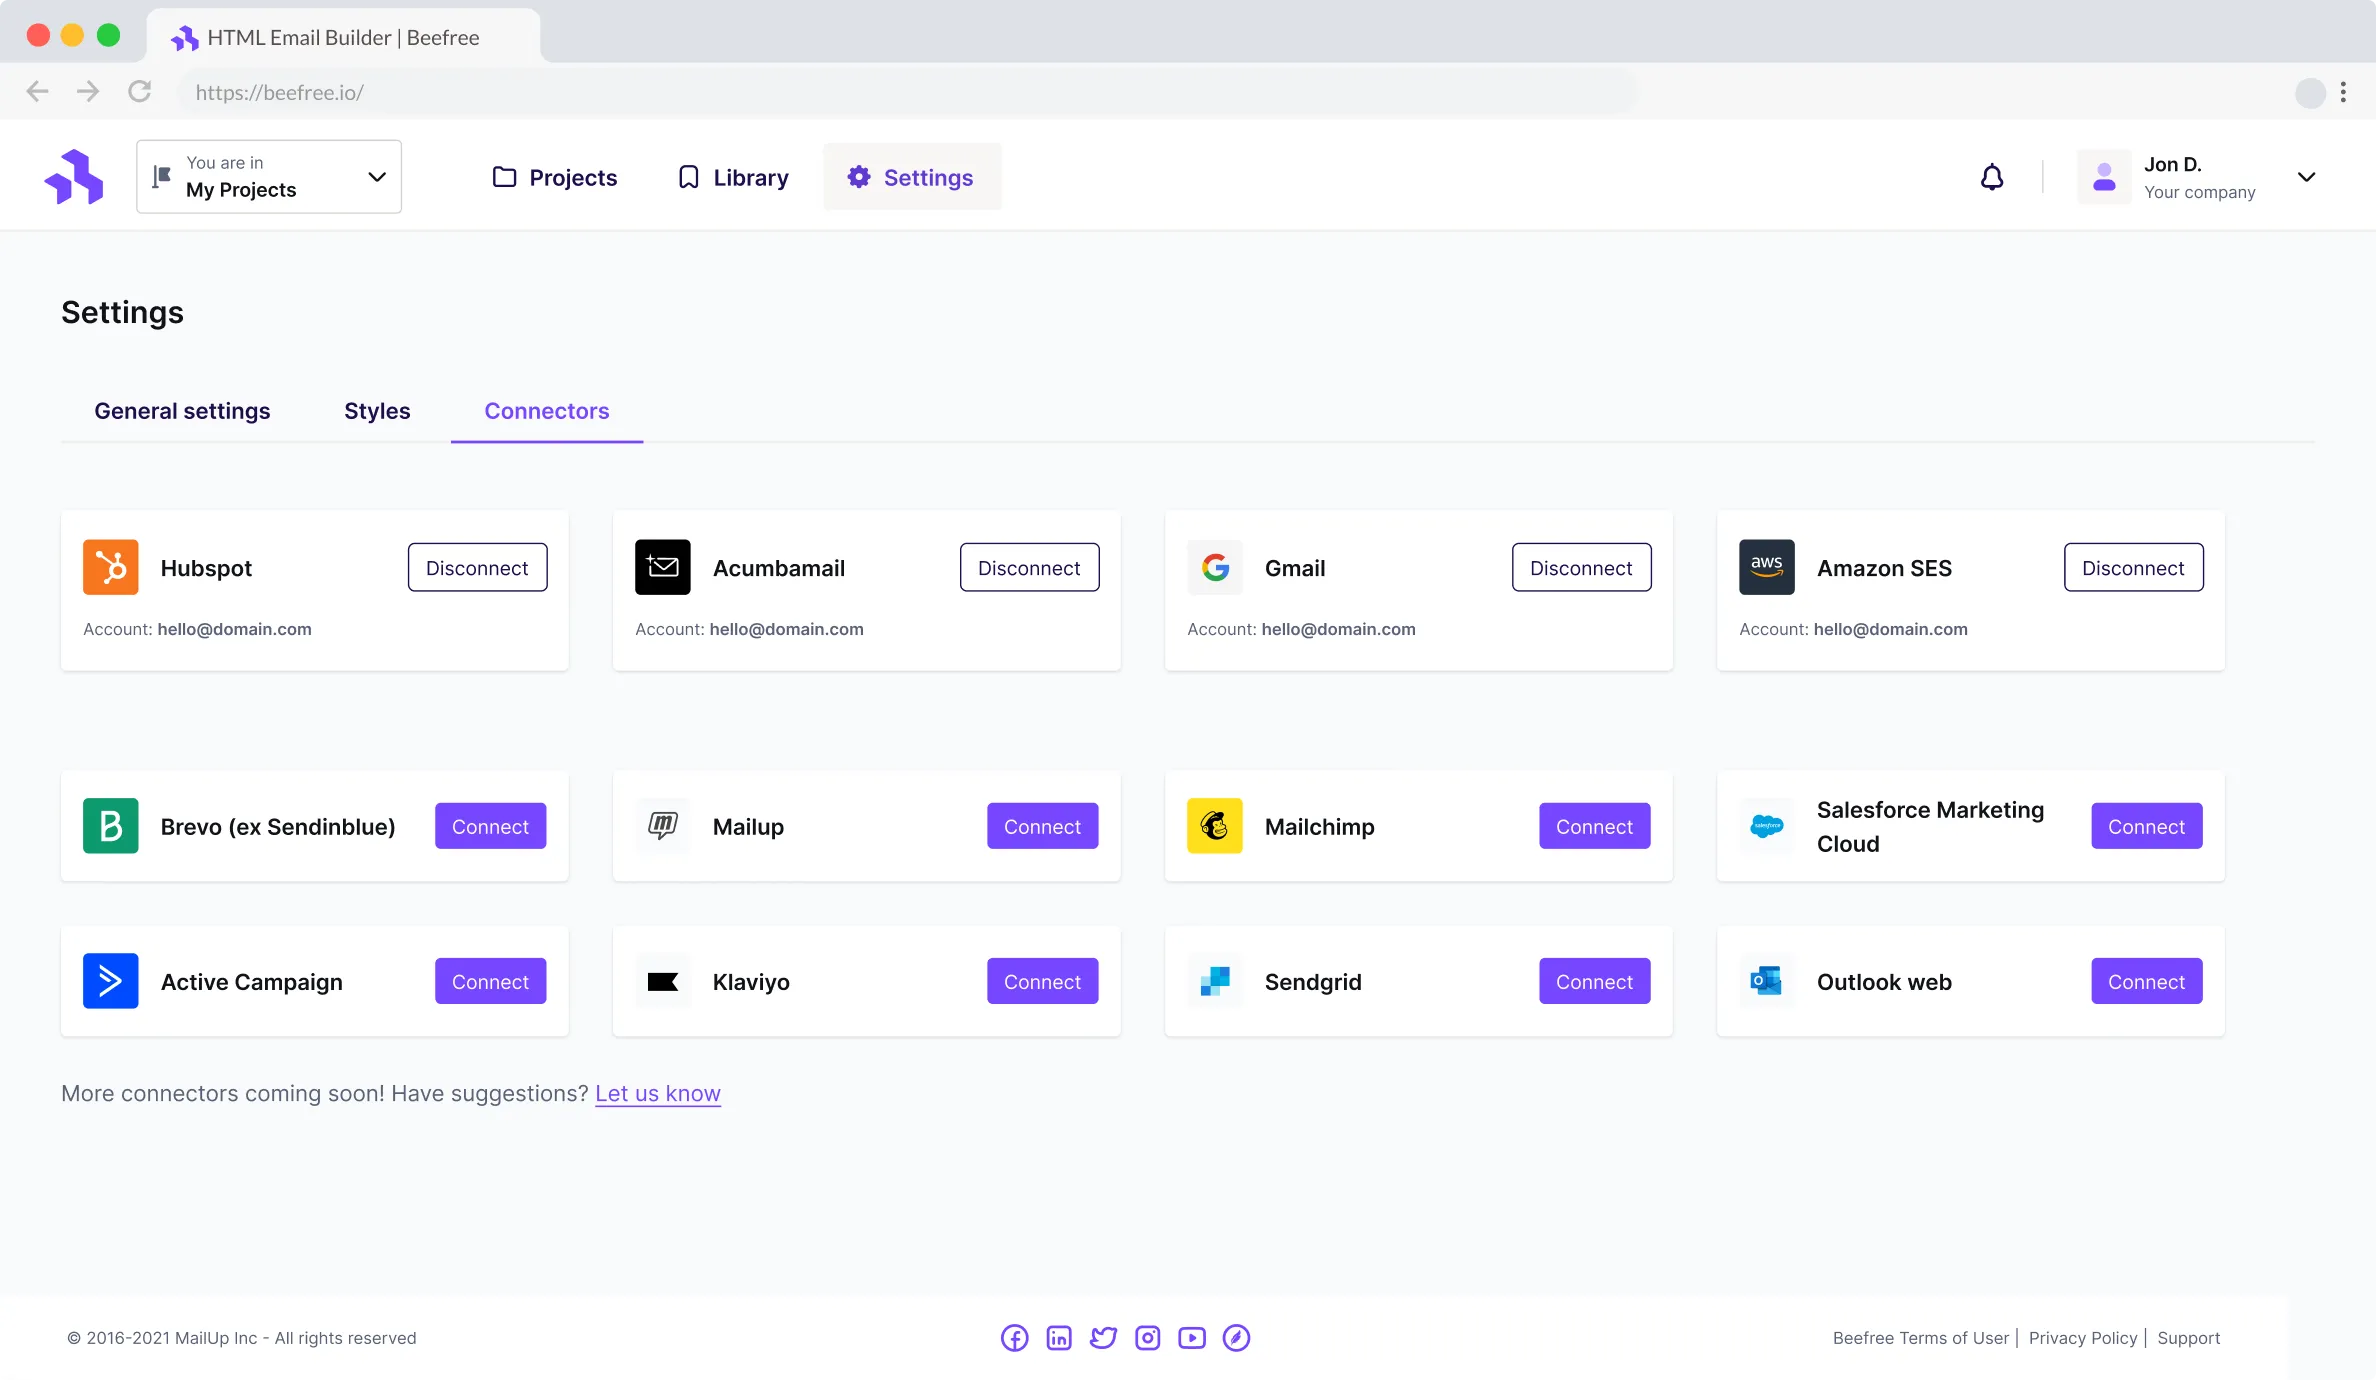Click the YouTube icon in the footer

1191,1337
